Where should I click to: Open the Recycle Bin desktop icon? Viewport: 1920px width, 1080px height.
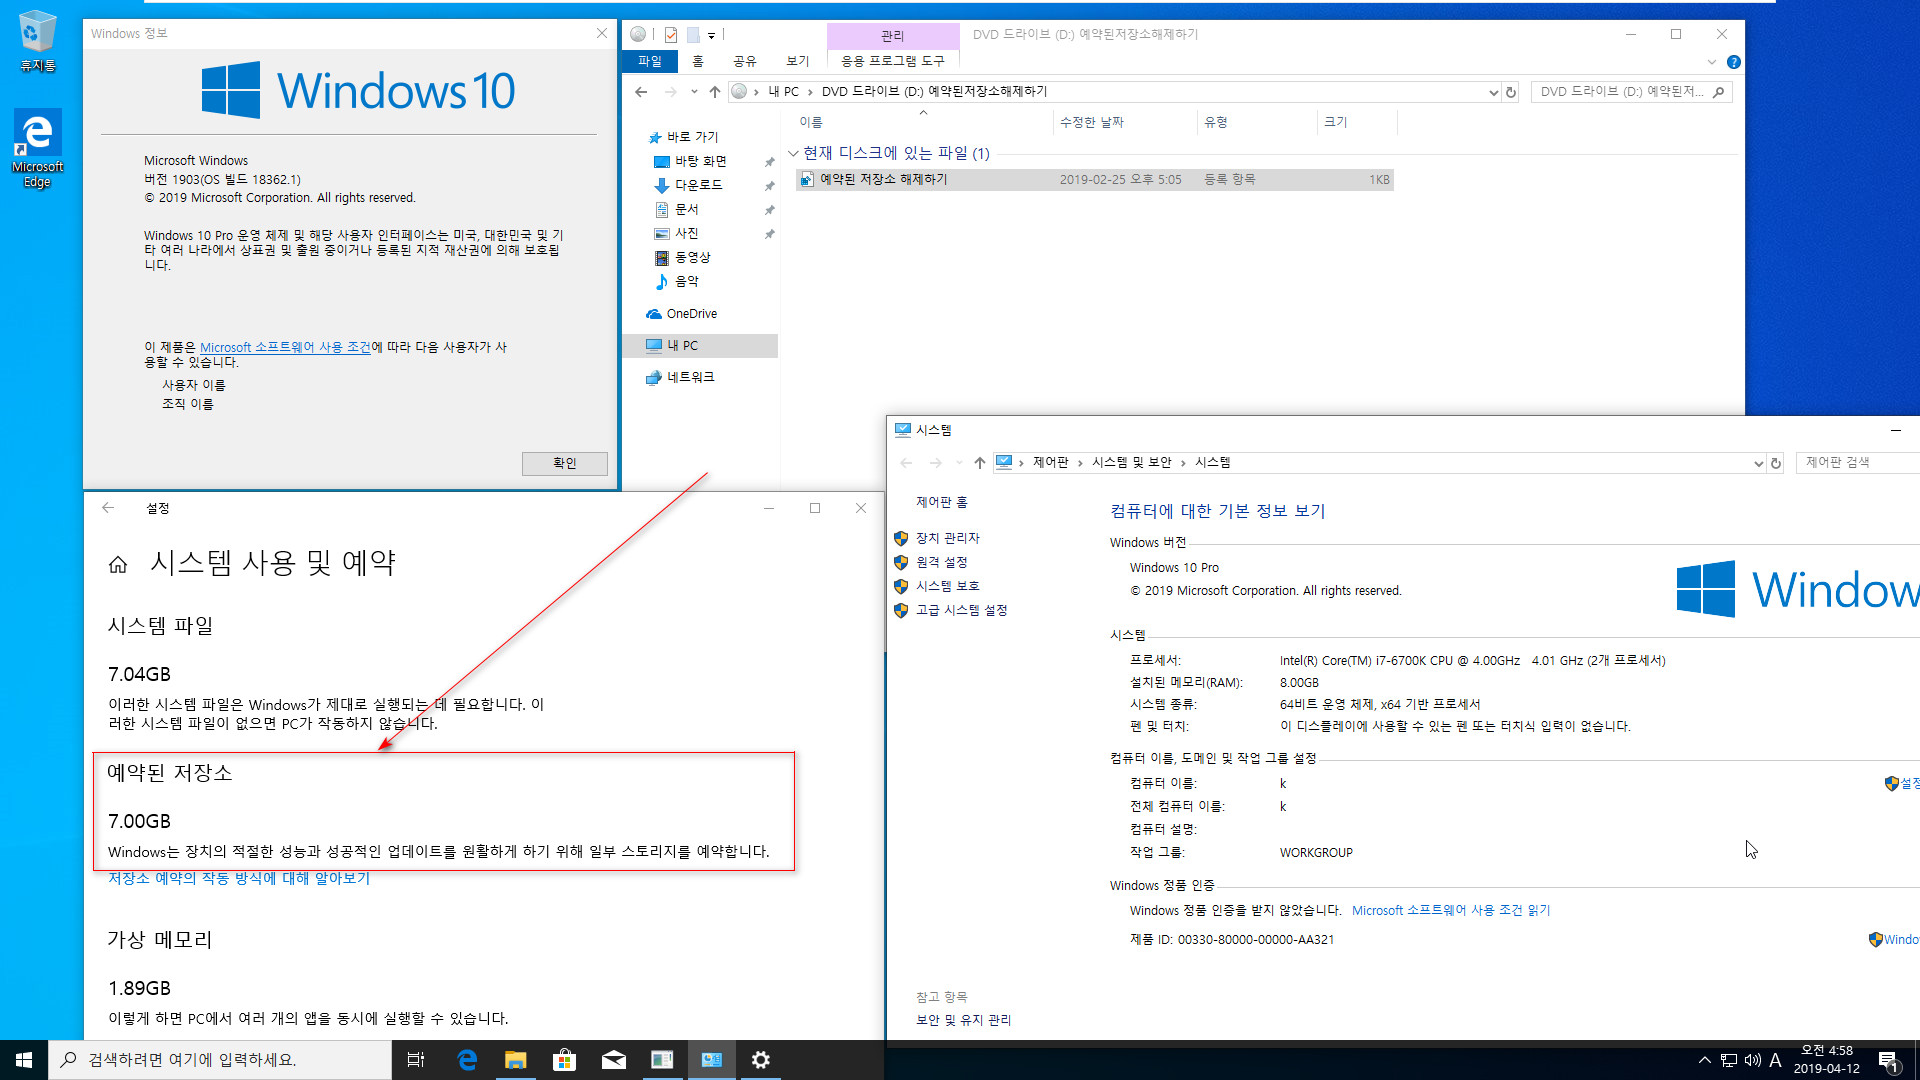click(x=37, y=40)
